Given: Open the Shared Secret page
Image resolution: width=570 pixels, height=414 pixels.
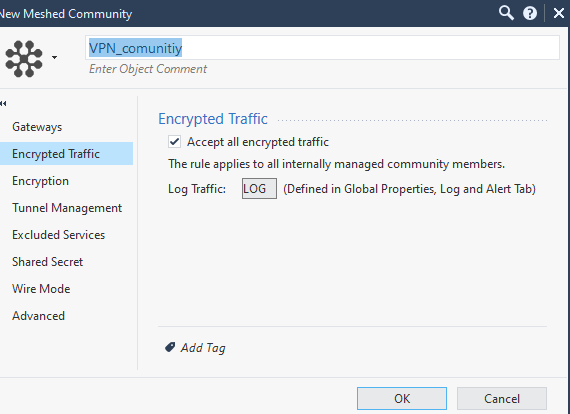Looking at the screenshot, I should 48,262.
